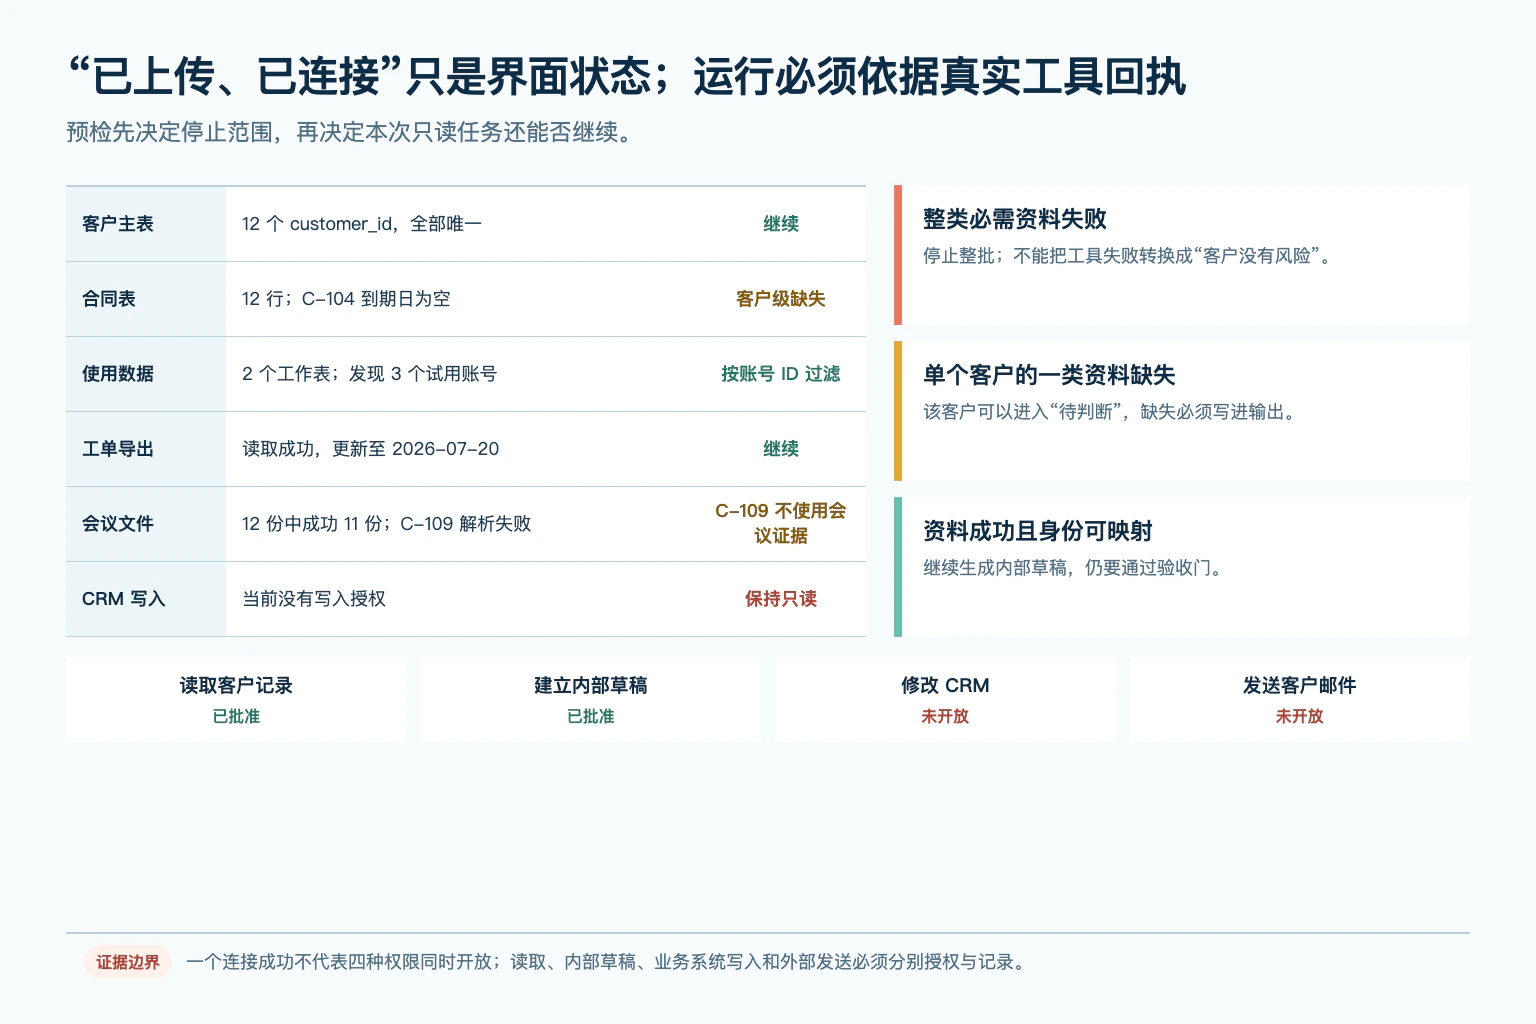Click footer text '一个连接成功不代表四种权限同时开放…'
This screenshot has height=1024, width=1536.
(x=606, y=962)
